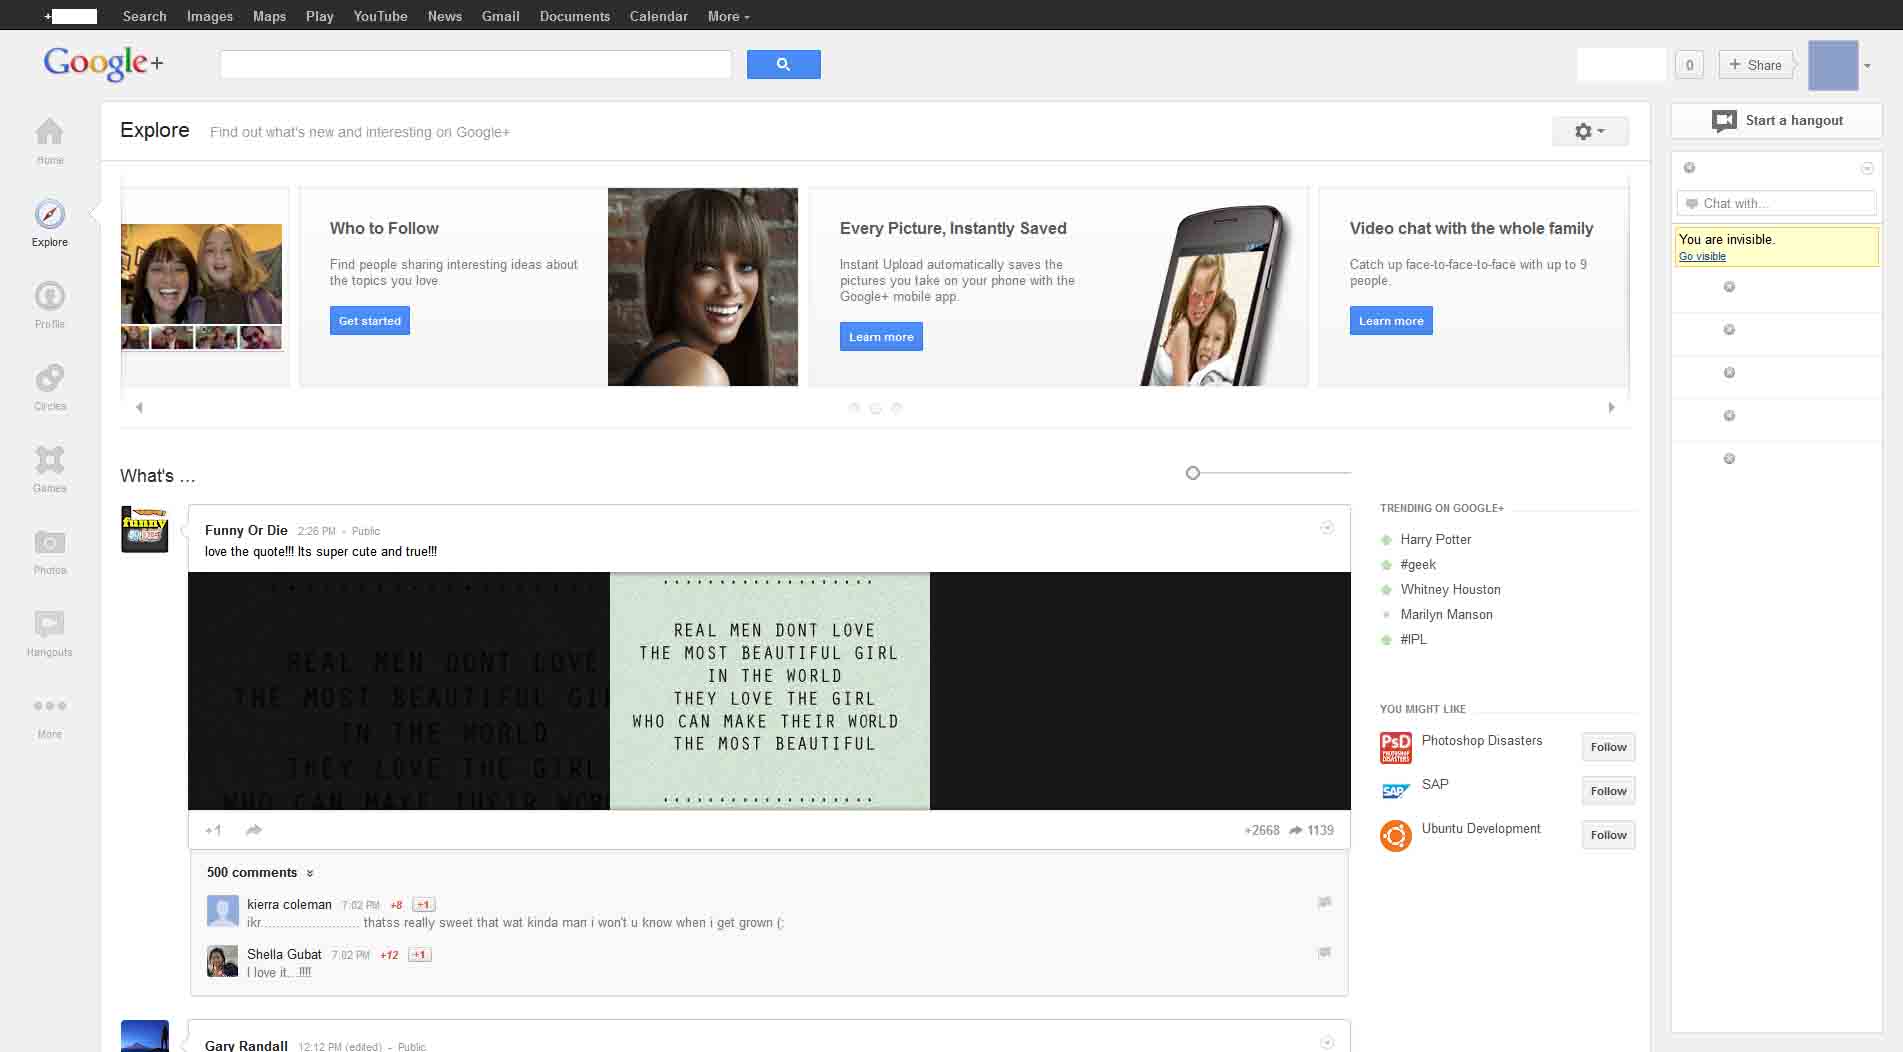Open options menu on Funny Or Die post
1903x1052 pixels.
pos(1327,527)
